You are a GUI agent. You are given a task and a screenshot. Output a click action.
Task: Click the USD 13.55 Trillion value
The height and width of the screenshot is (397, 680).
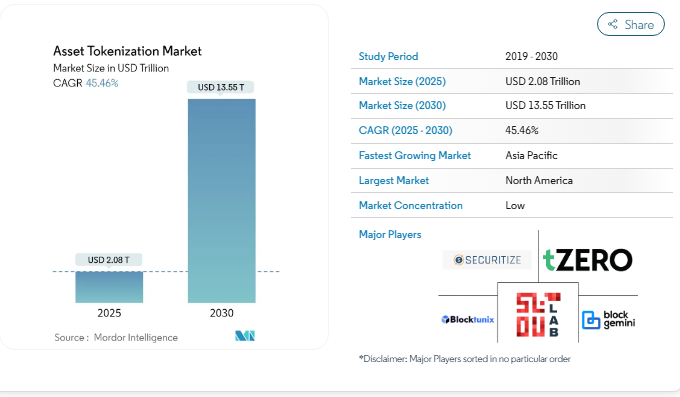tap(545, 105)
